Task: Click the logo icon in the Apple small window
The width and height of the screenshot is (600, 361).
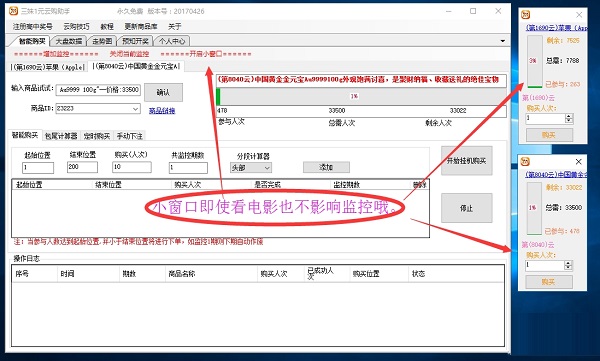Action: point(526,15)
